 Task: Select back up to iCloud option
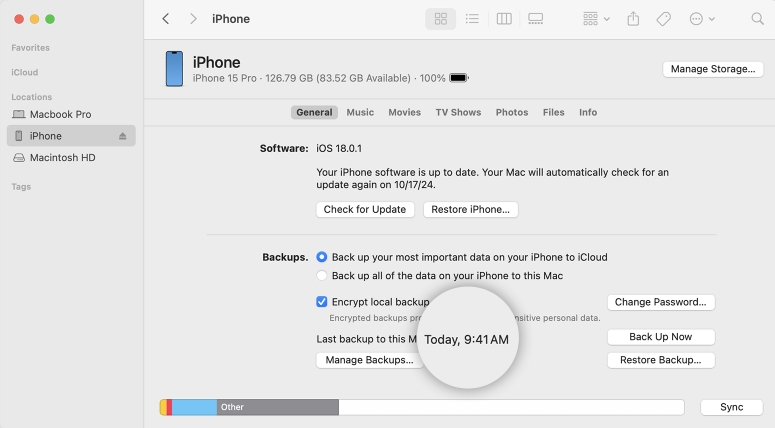pyautogui.click(x=322, y=257)
